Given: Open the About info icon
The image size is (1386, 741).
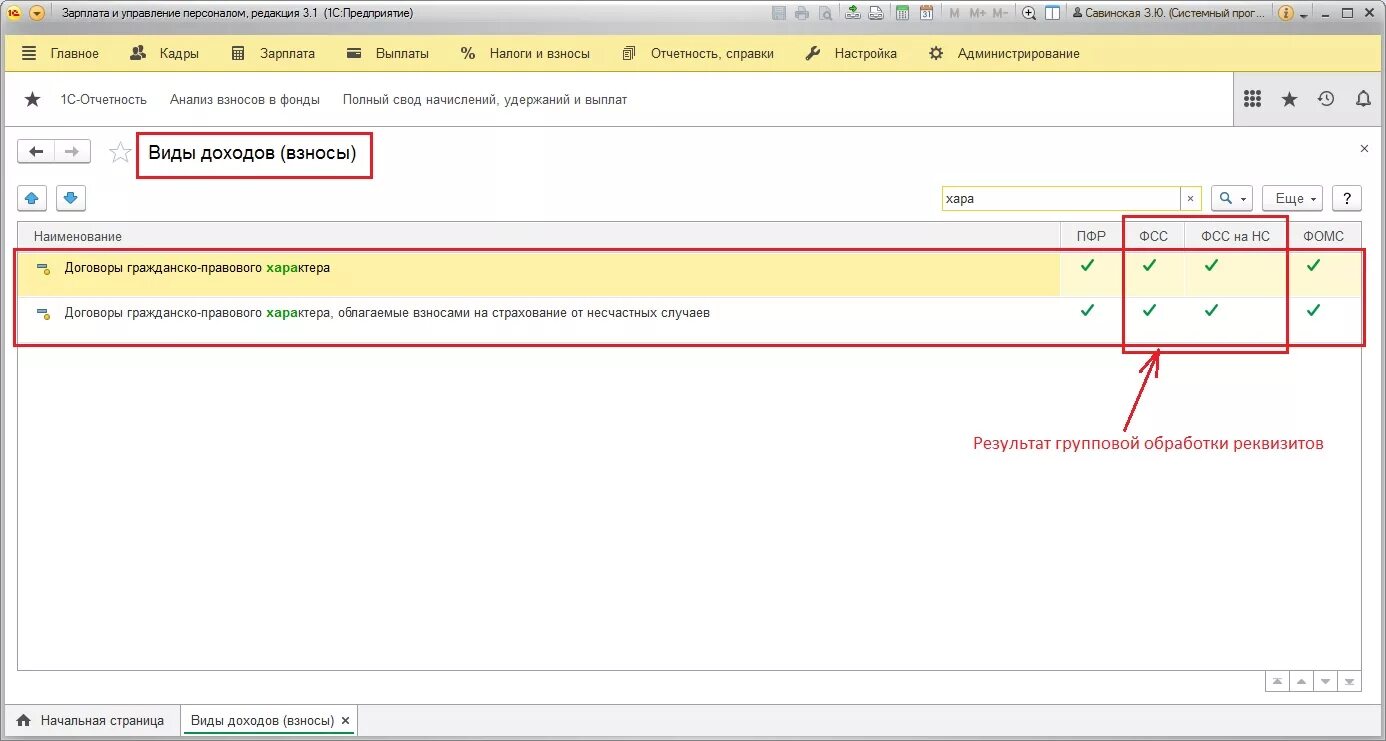Looking at the screenshot, I should coord(1286,13).
